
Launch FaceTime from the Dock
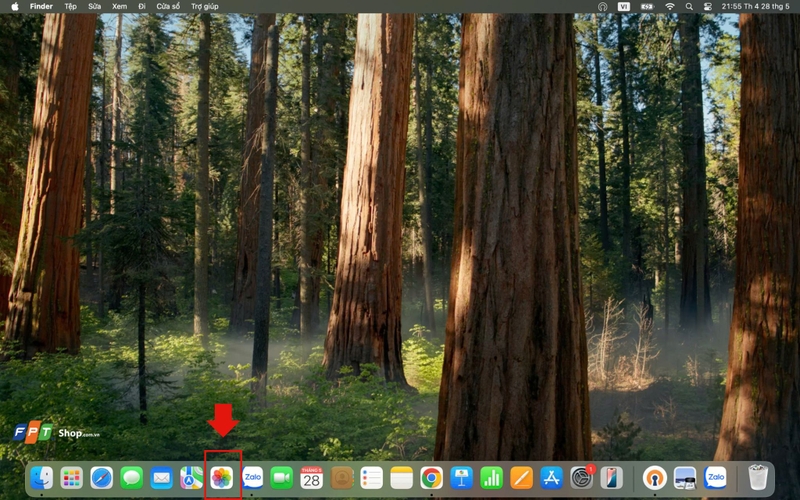(x=281, y=478)
